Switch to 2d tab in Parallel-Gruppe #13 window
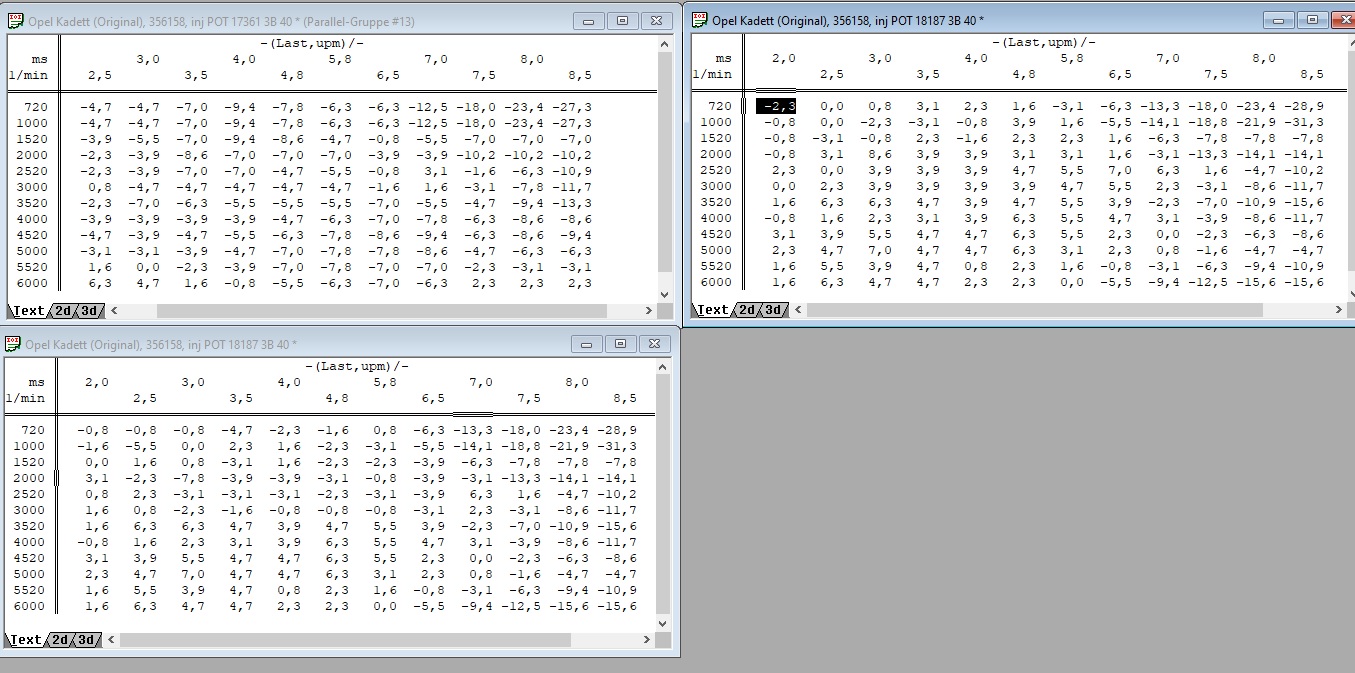This screenshot has height=673, width=1355. tap(62, 311)
